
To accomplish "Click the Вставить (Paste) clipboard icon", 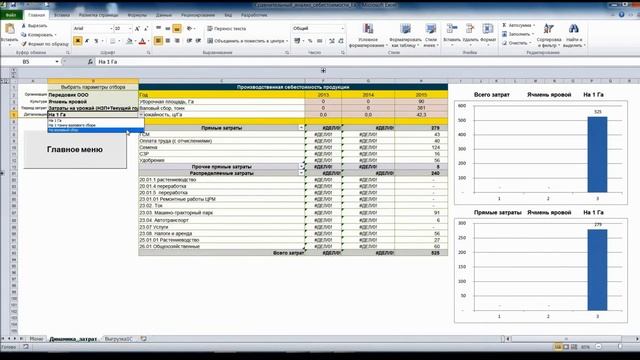I will 9,29.
